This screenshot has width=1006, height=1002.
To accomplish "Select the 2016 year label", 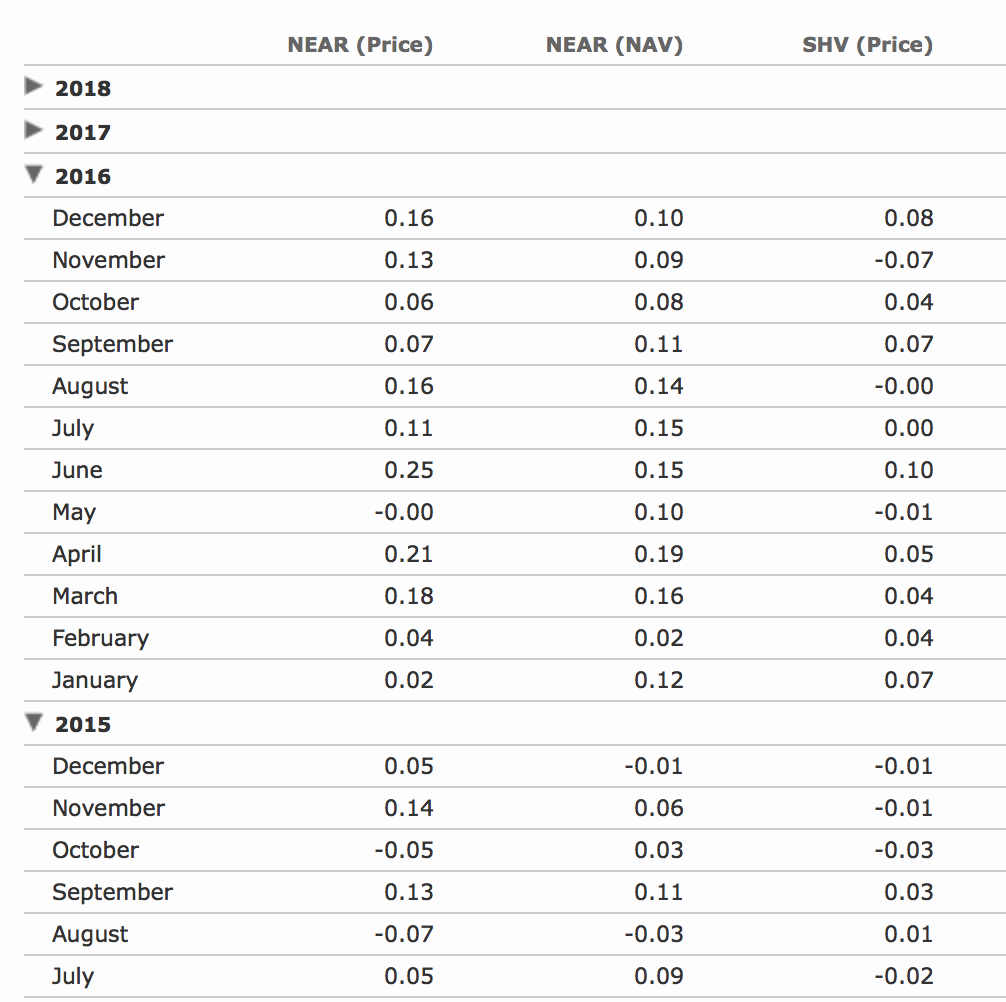I will [x=83, y=176].
